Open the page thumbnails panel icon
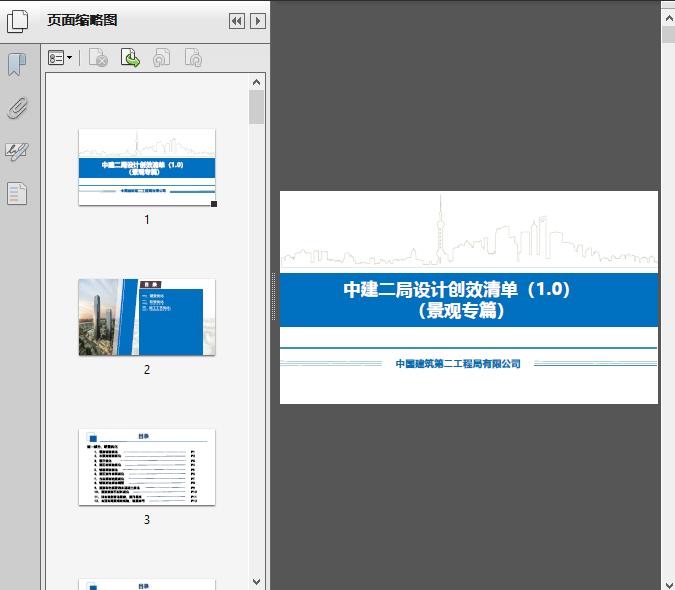This screenshot has width=675, height=590. [x=17, y=22]
